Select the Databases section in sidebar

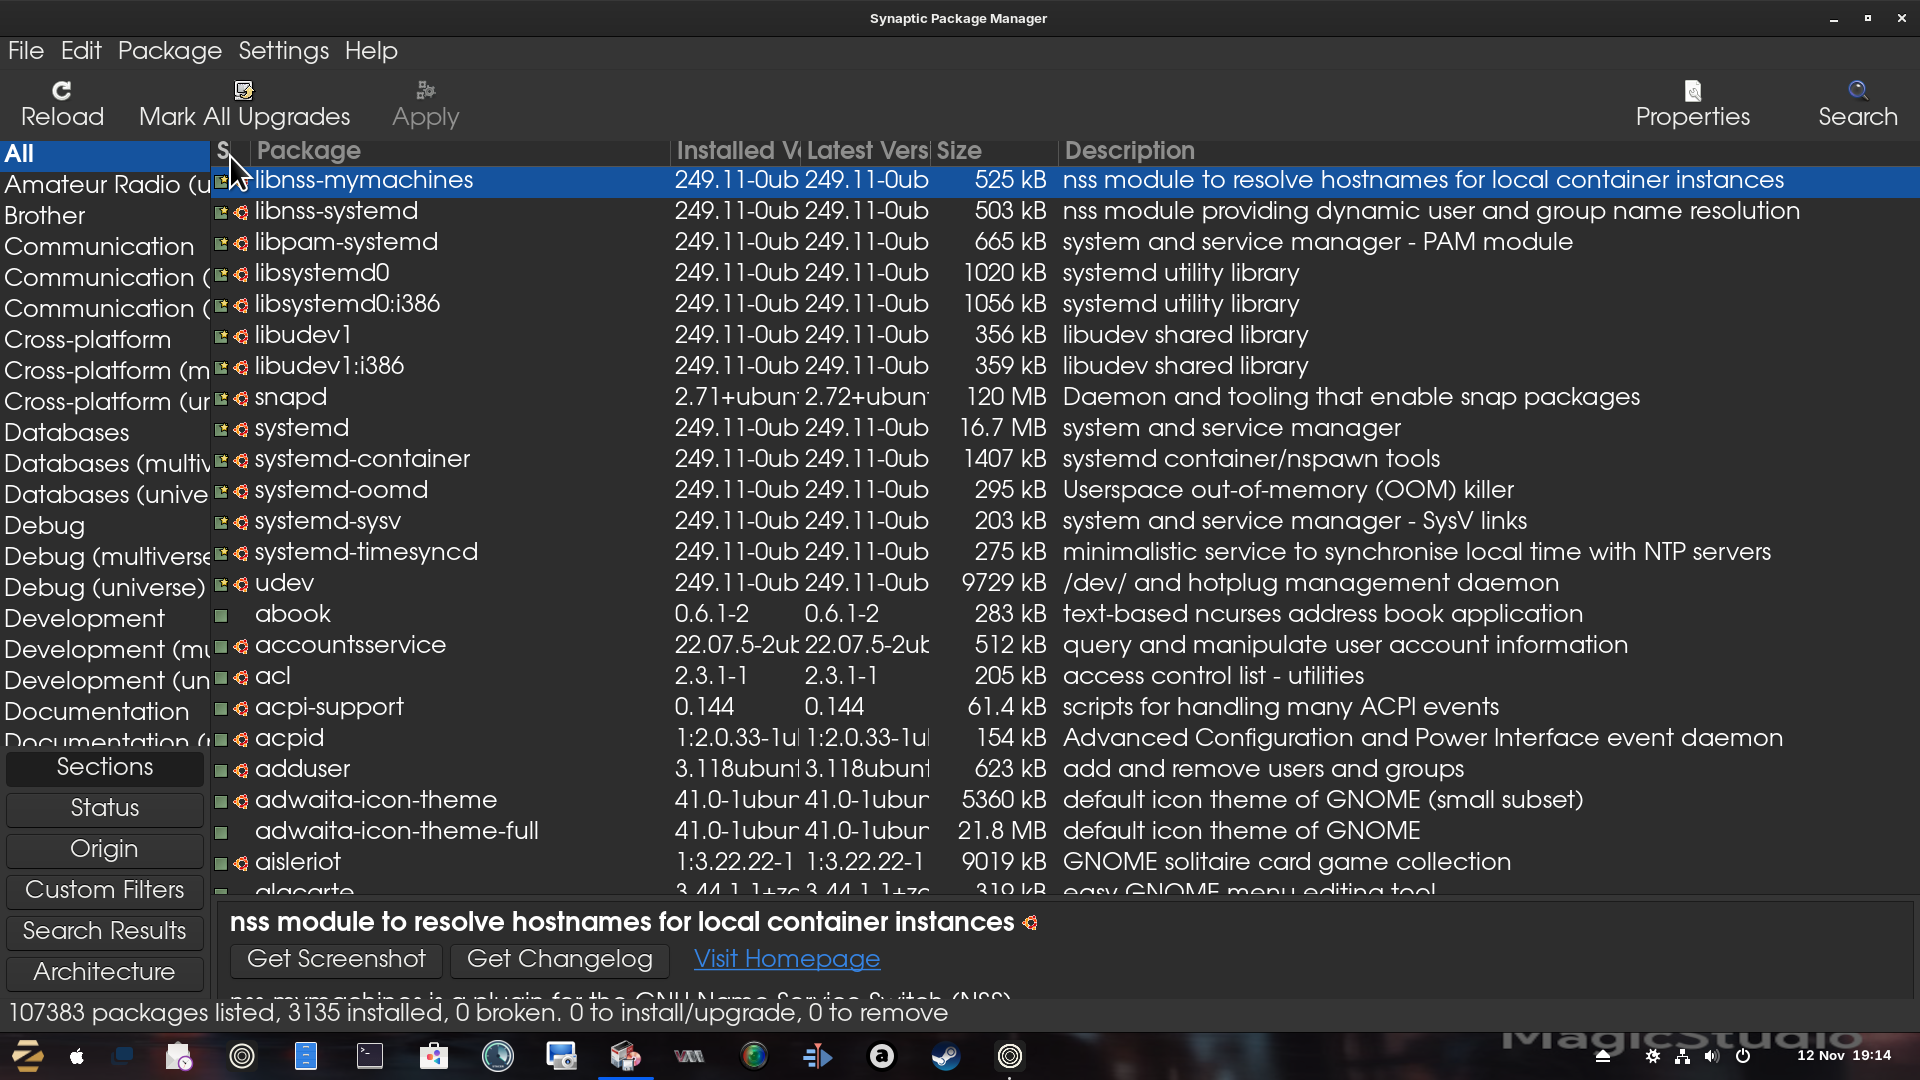tap(67, 433)
